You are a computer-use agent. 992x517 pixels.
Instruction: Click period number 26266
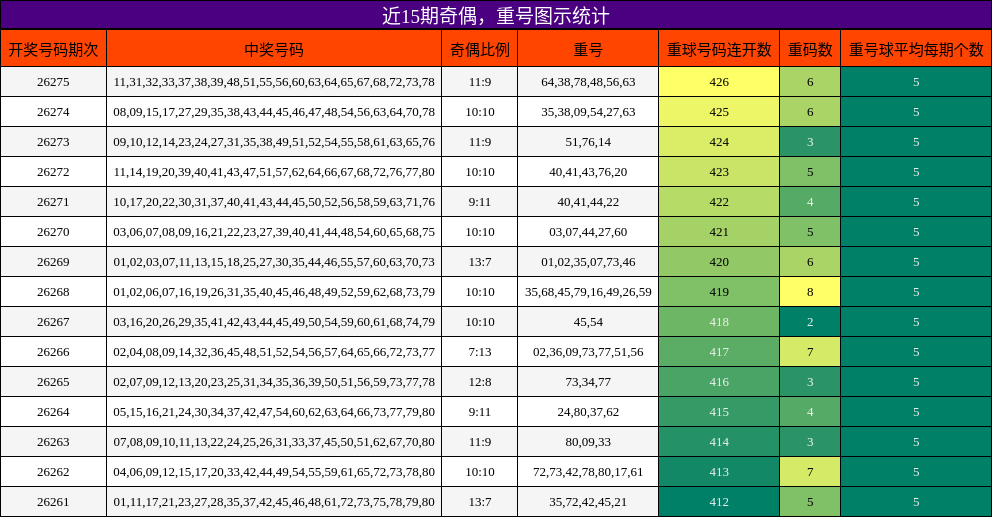(x=53, y=352)
